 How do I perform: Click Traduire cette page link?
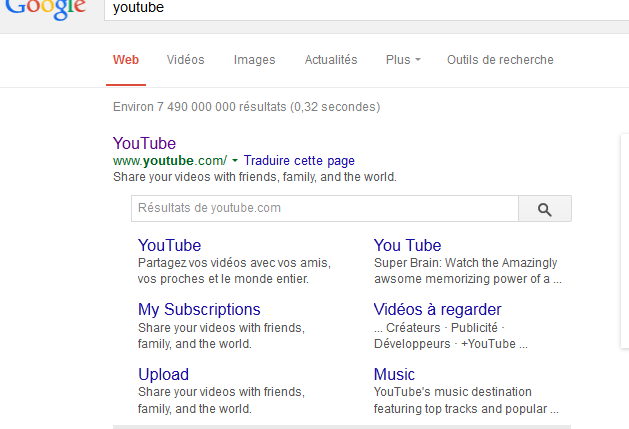[x=299, y=161]
